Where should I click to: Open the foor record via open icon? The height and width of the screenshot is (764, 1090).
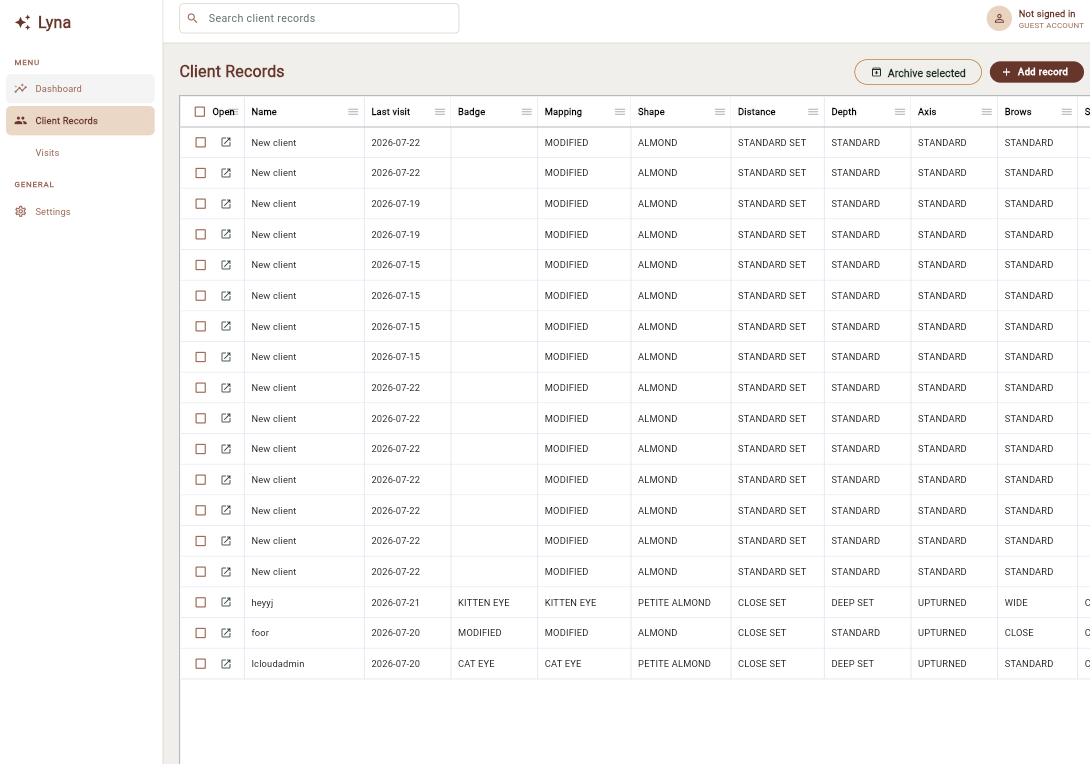pos(226,633)
